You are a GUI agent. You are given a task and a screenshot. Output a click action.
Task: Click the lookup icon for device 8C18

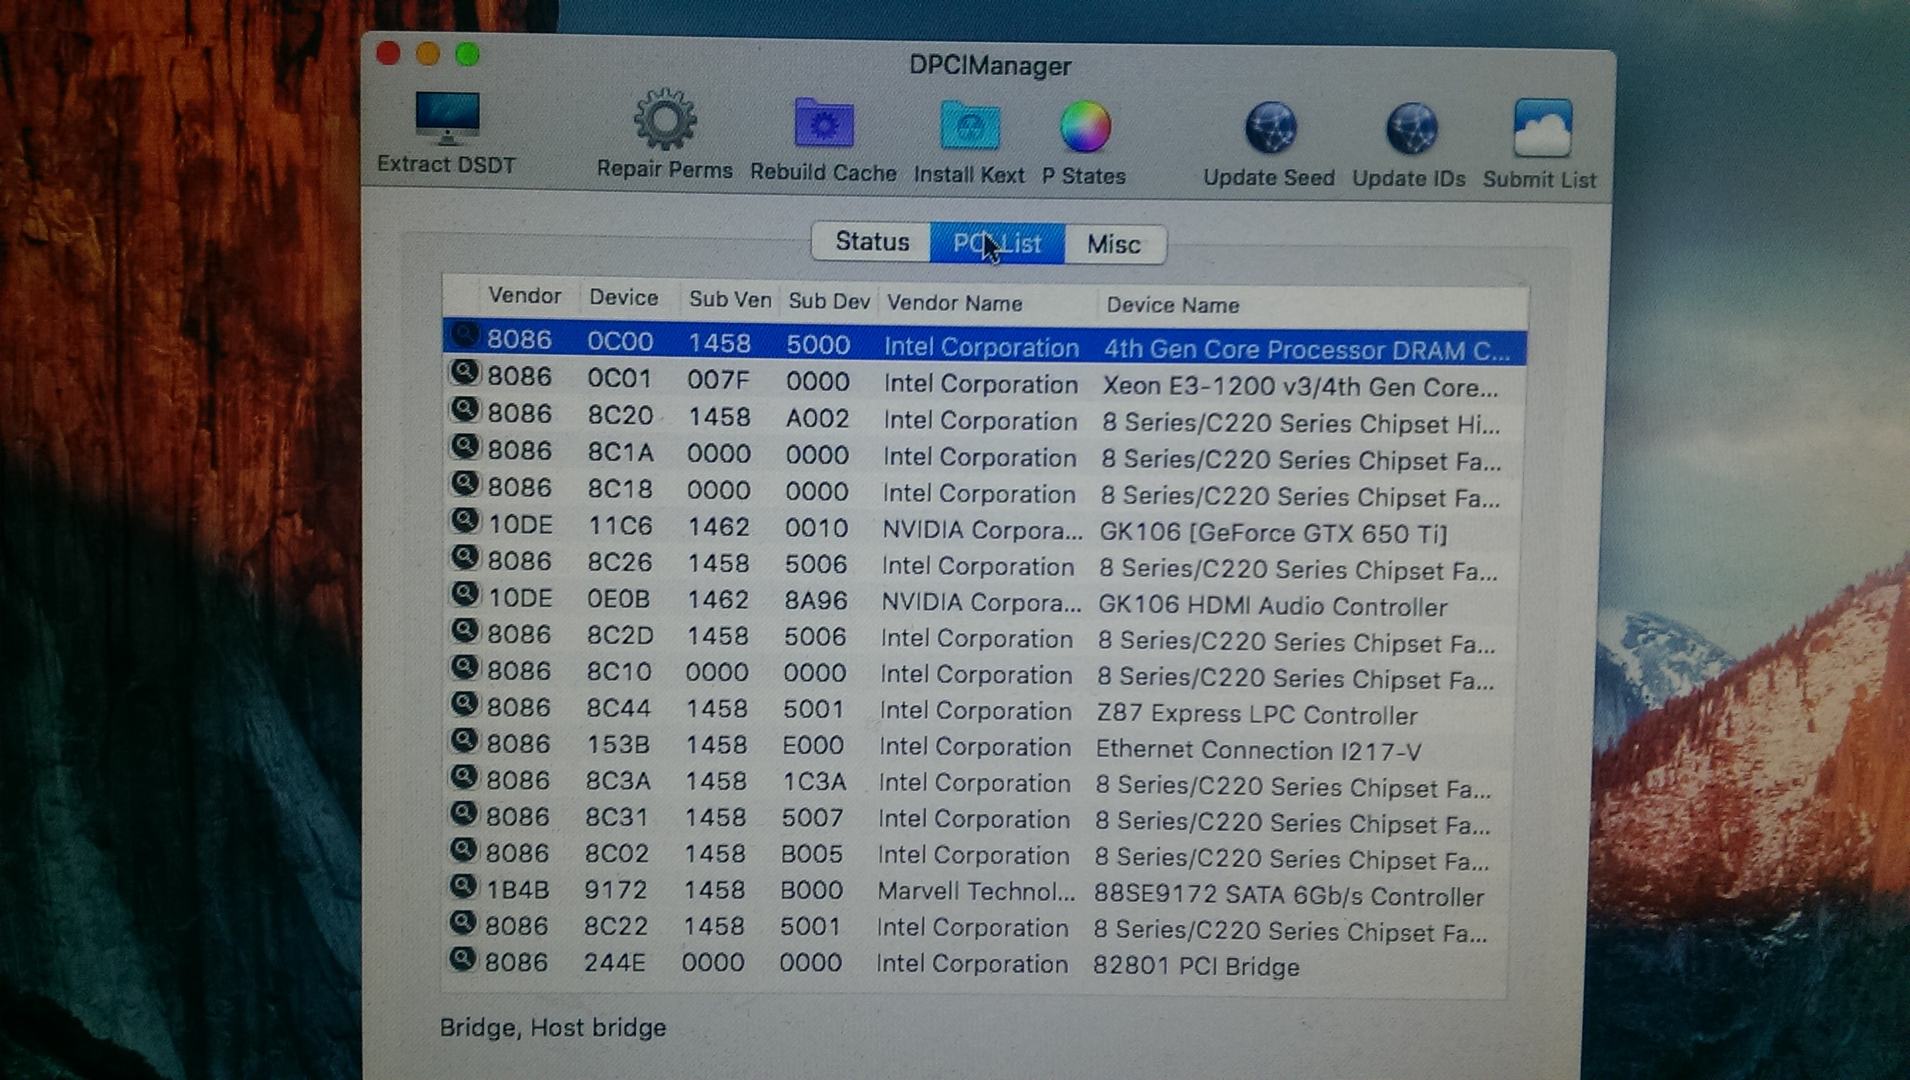[x=464, y=483]
